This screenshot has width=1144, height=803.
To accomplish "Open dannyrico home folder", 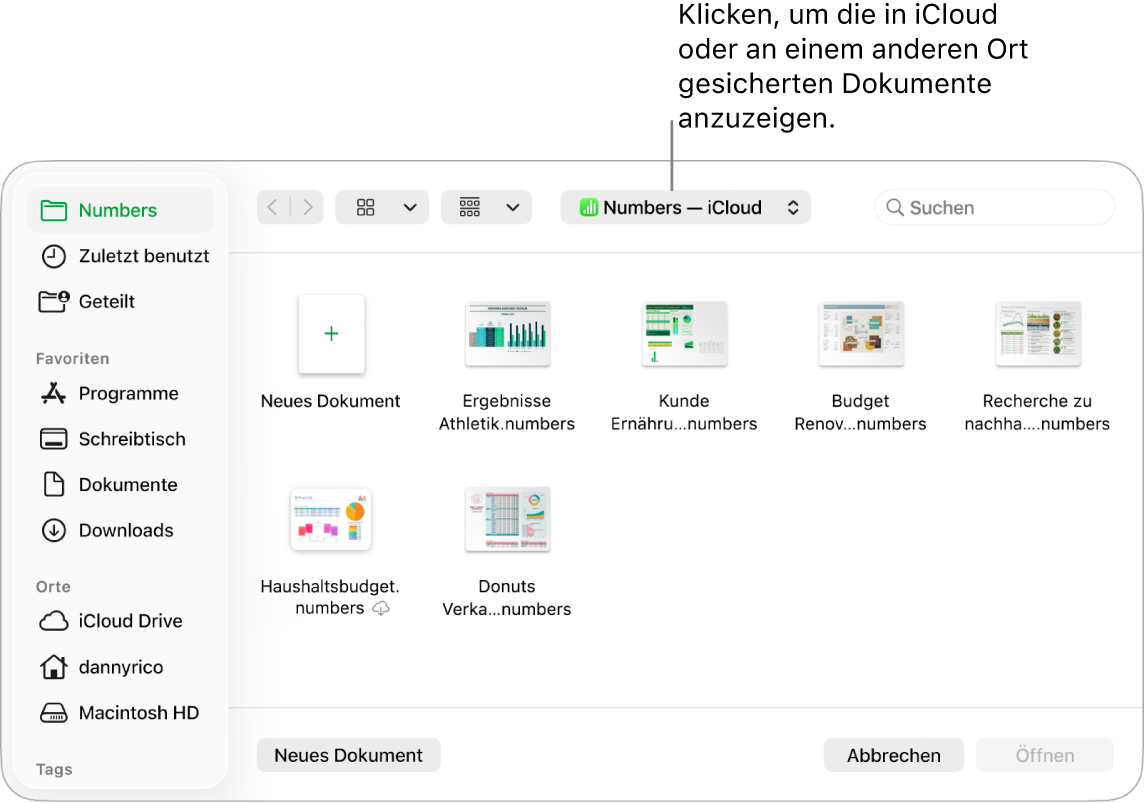I will point(120,667).
